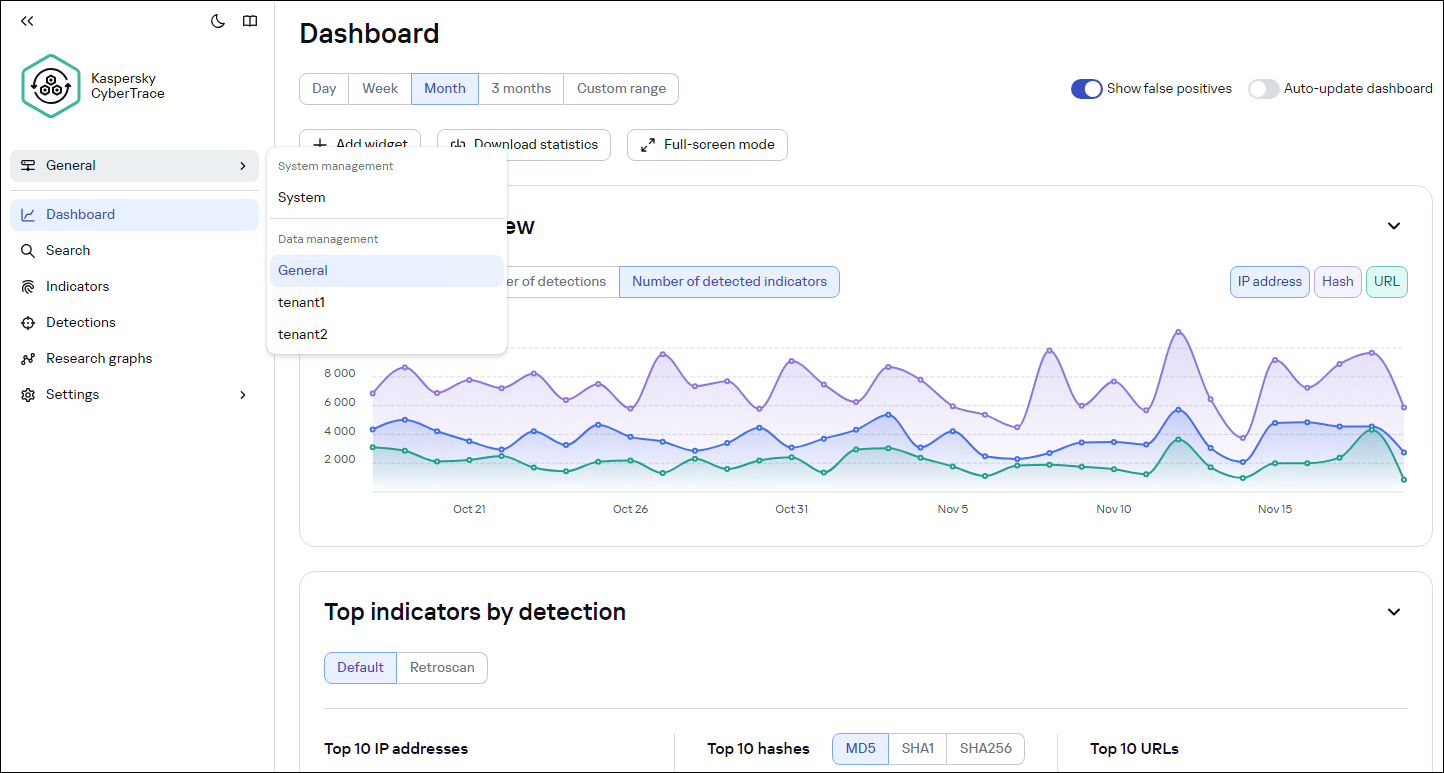Image resolution: width=1444 pixels, height=773 pixels.
Task: Open the Detections section
Action: (78, 322)
